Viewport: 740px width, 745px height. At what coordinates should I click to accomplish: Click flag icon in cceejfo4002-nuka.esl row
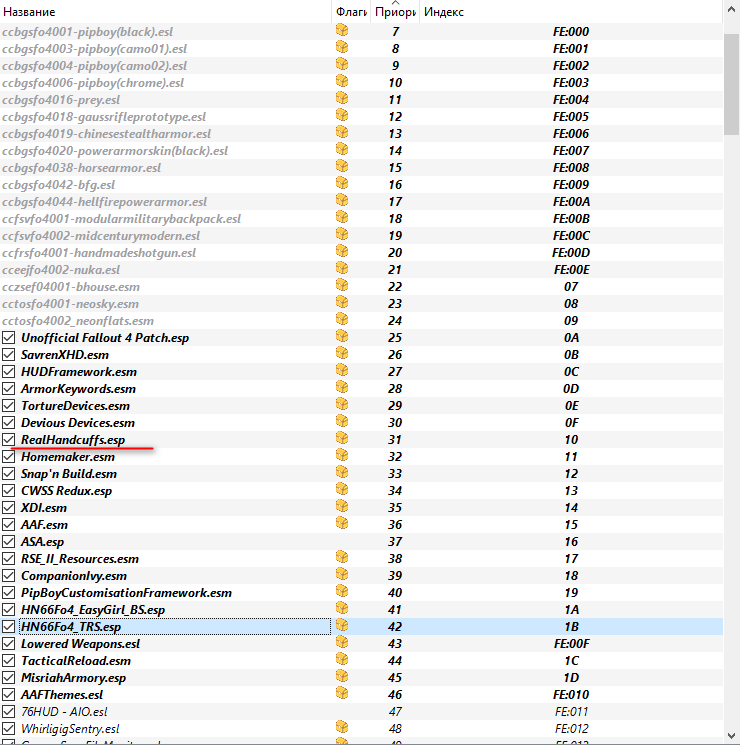click(342, 269)
